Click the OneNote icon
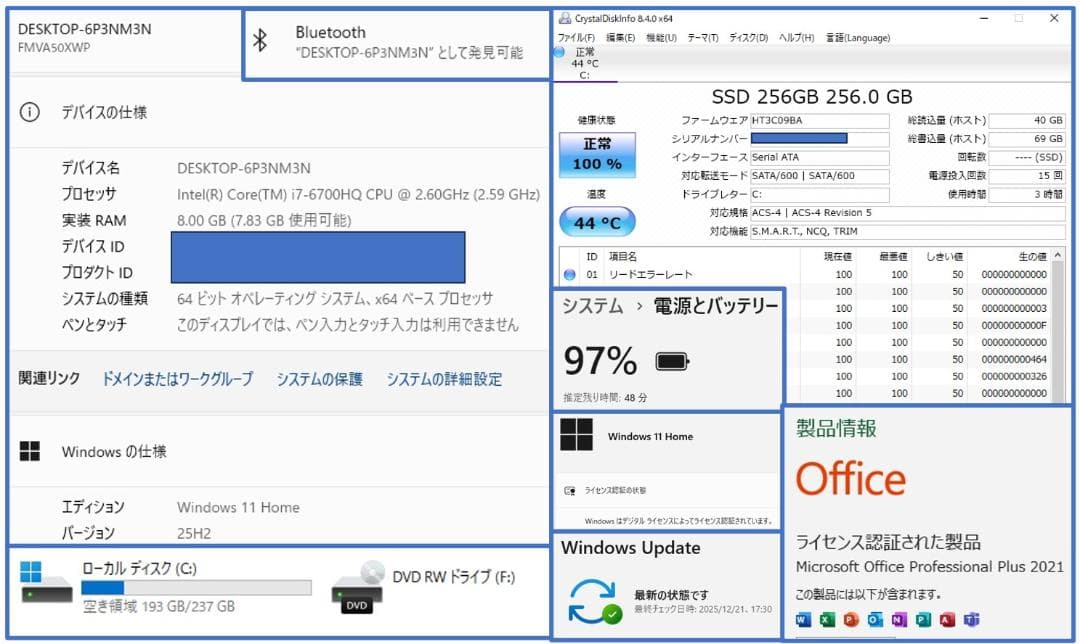This screenshot has width=1080, height=644. point(897,619)
